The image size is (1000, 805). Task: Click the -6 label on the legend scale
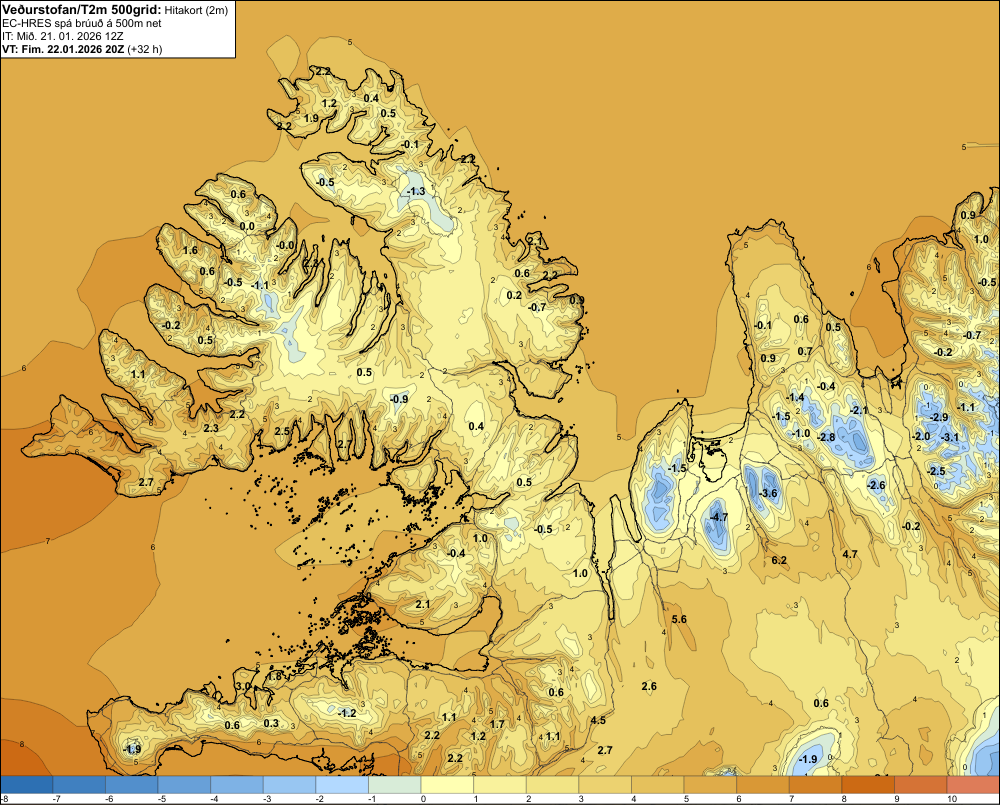(x=109, y=799)
